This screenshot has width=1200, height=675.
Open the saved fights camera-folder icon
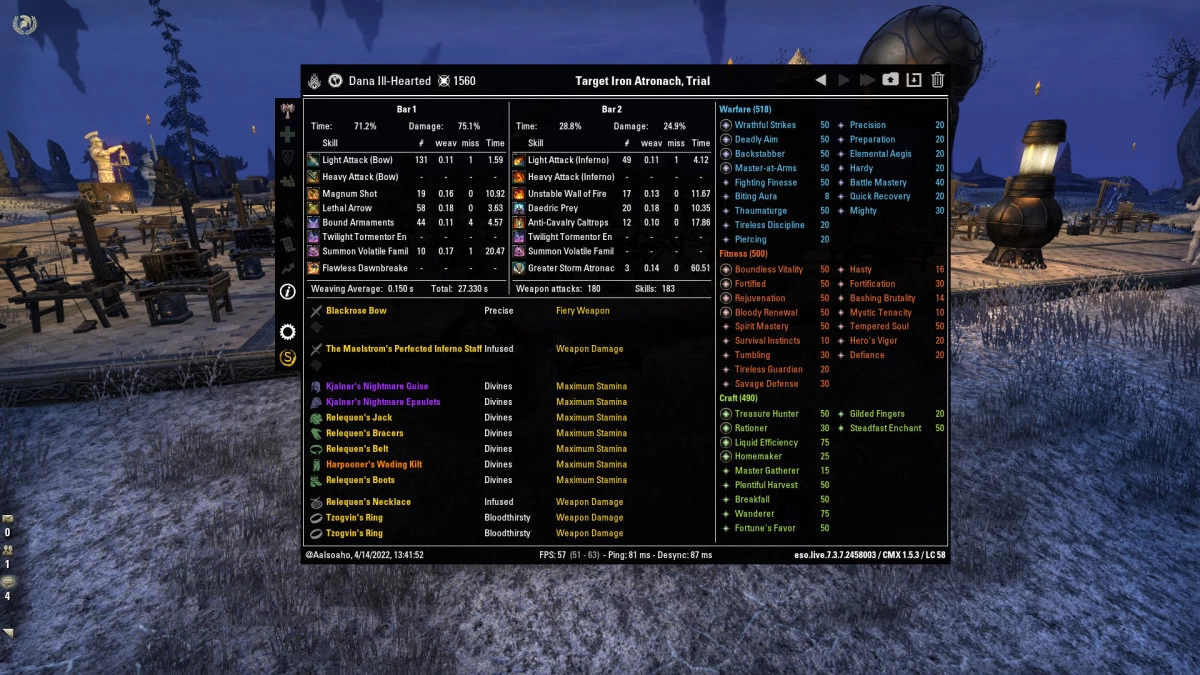click(890, 80)
